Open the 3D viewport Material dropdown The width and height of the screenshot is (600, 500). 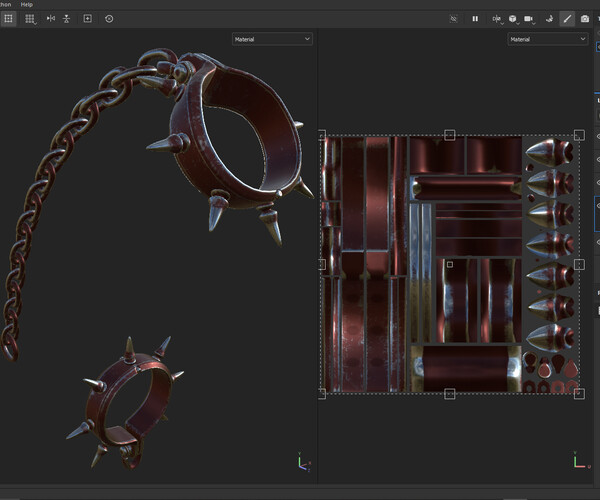(x=272, y=39)
